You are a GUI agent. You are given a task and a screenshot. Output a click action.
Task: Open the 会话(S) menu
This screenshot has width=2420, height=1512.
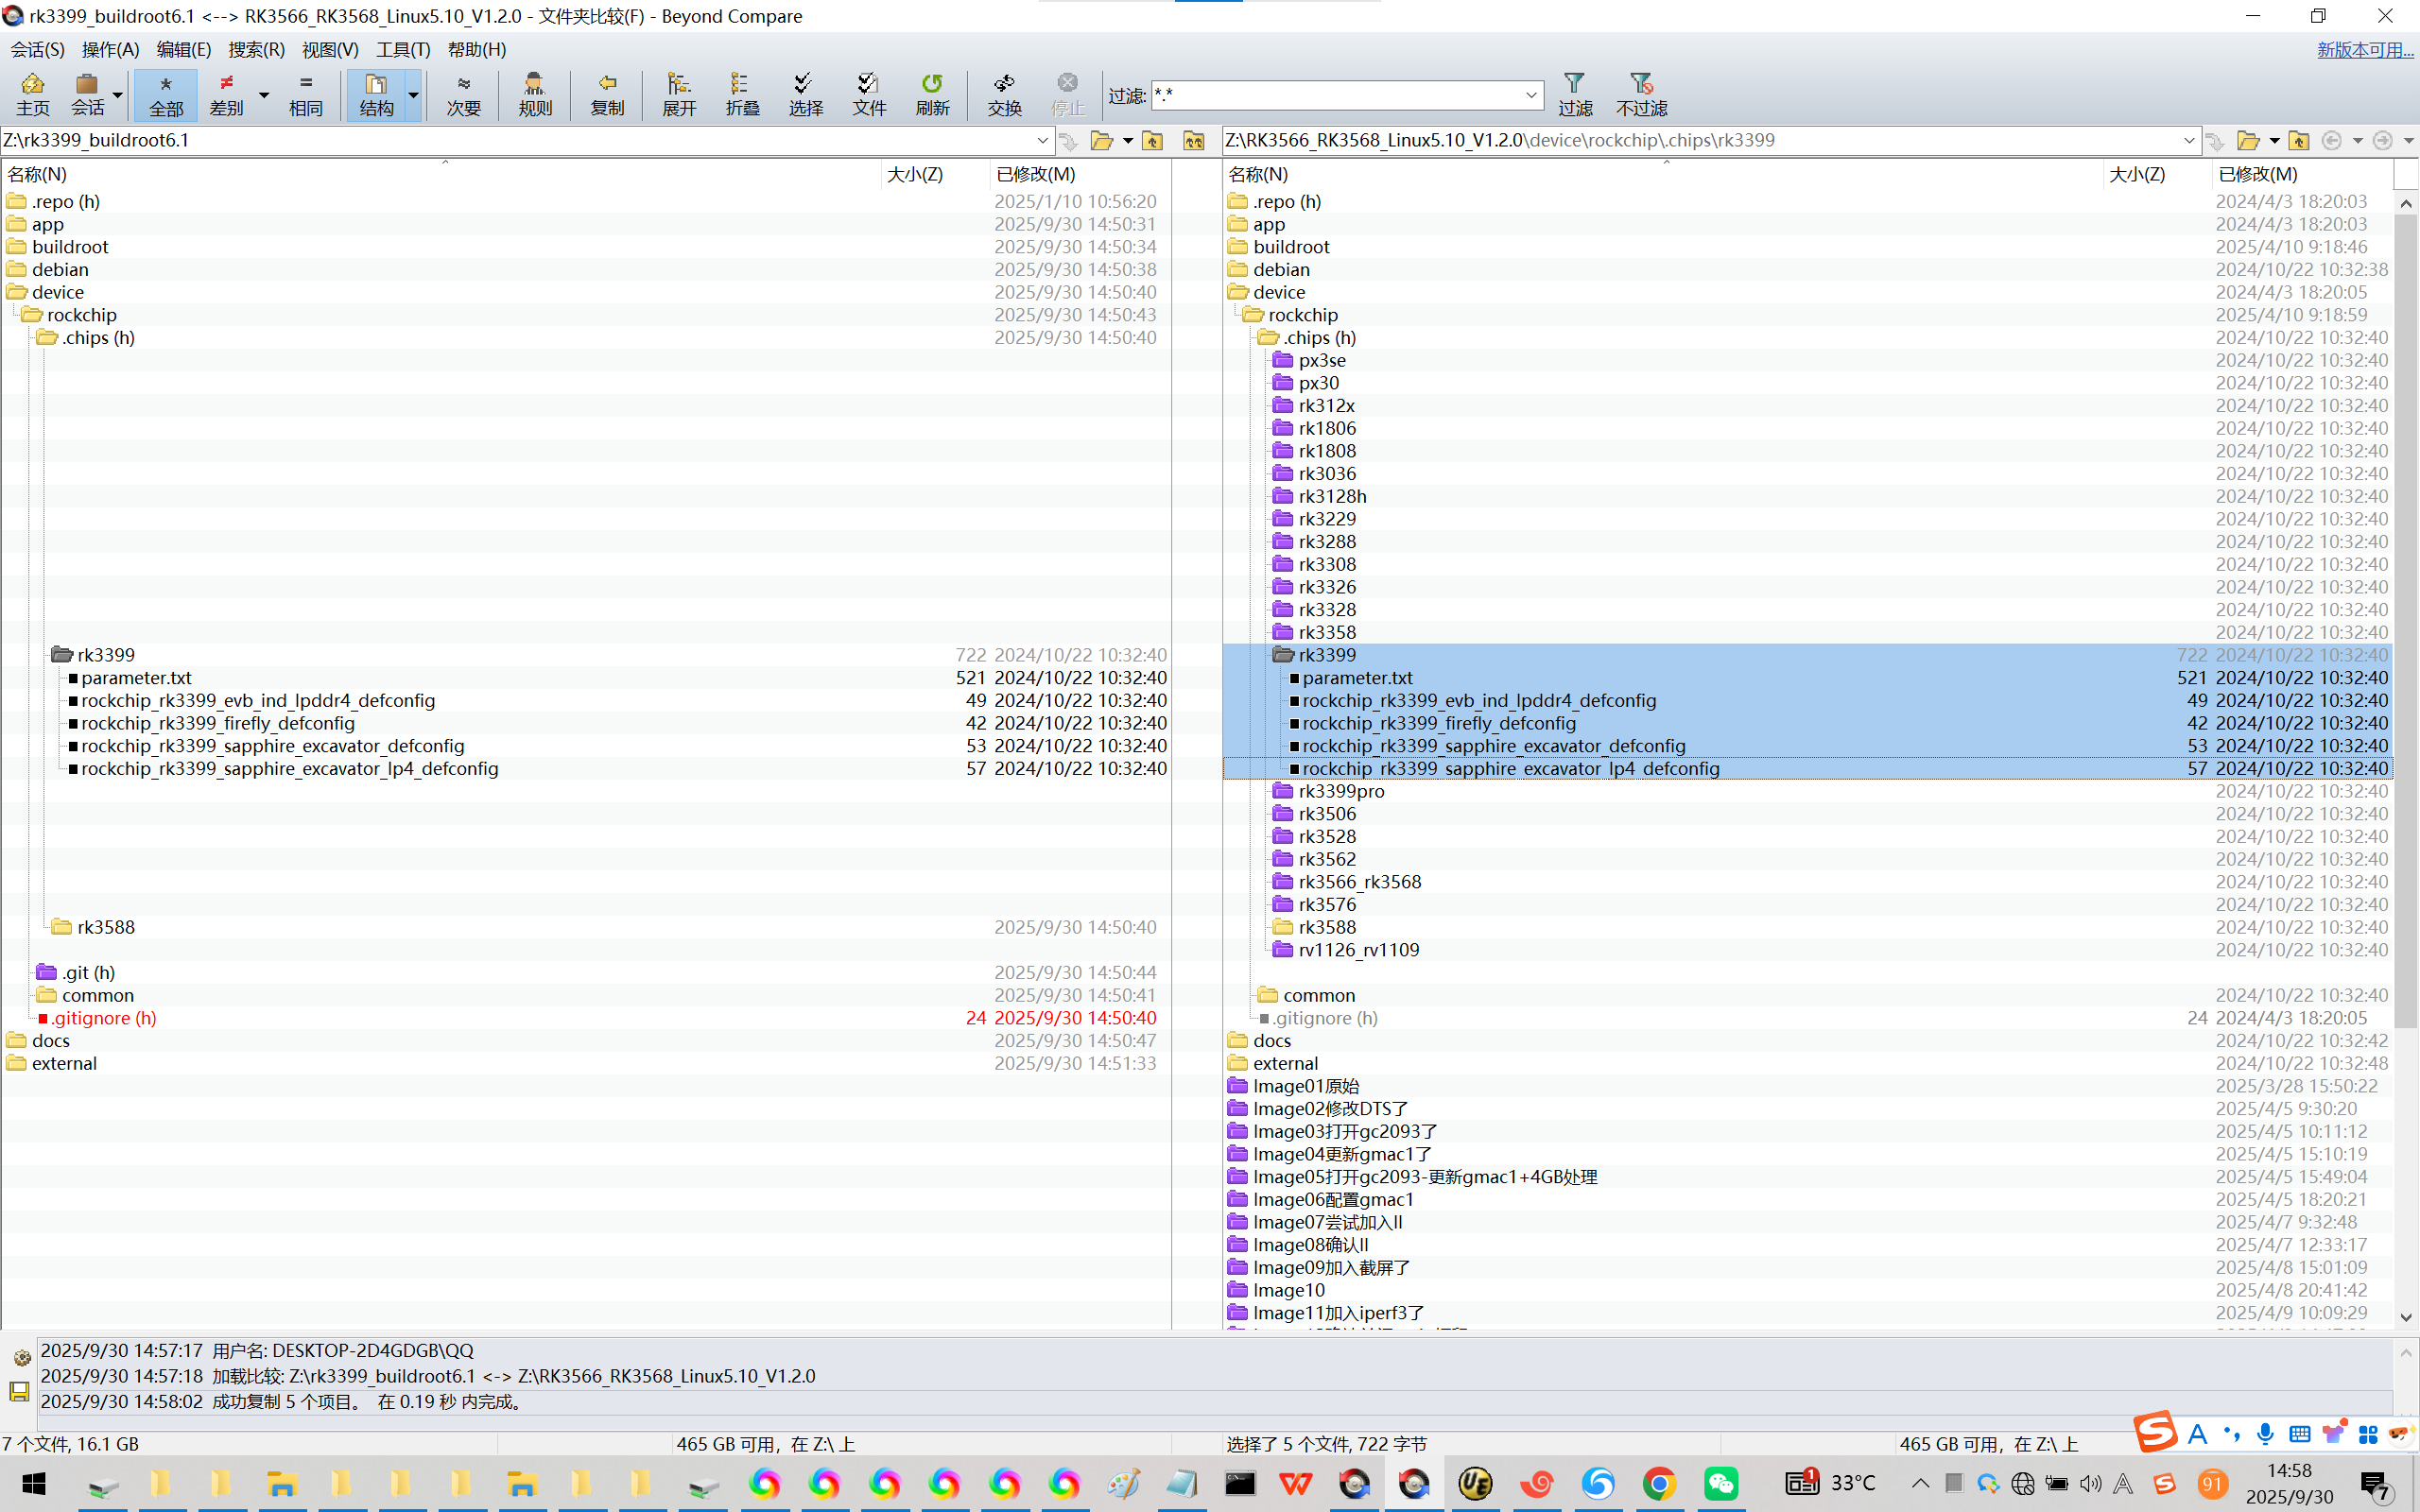(x=37, y=49)
